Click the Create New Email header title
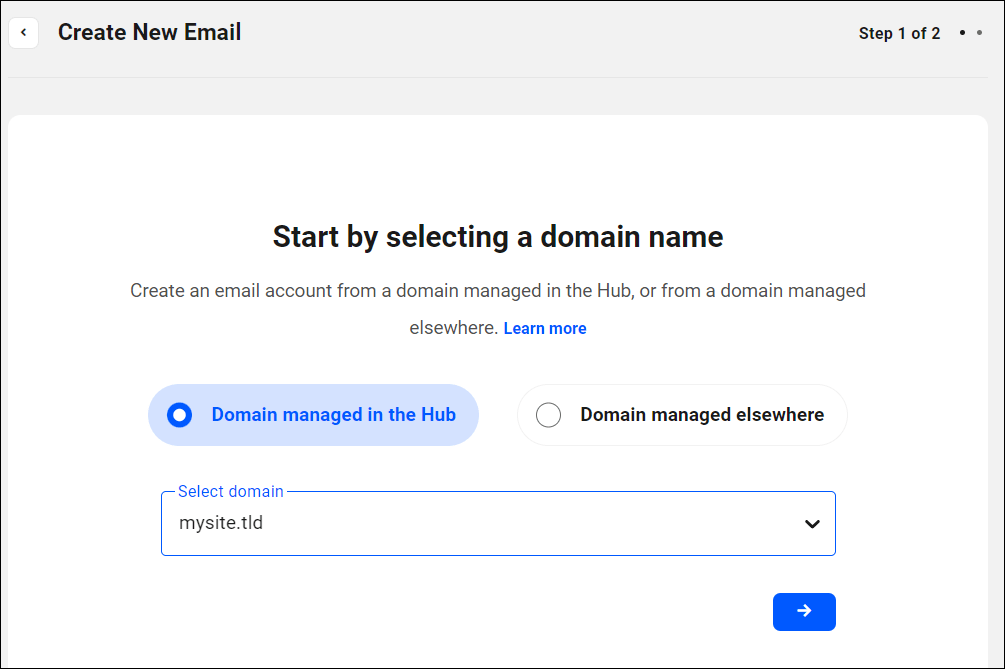Screen dimensions: 1005x669 coord(149,32)
